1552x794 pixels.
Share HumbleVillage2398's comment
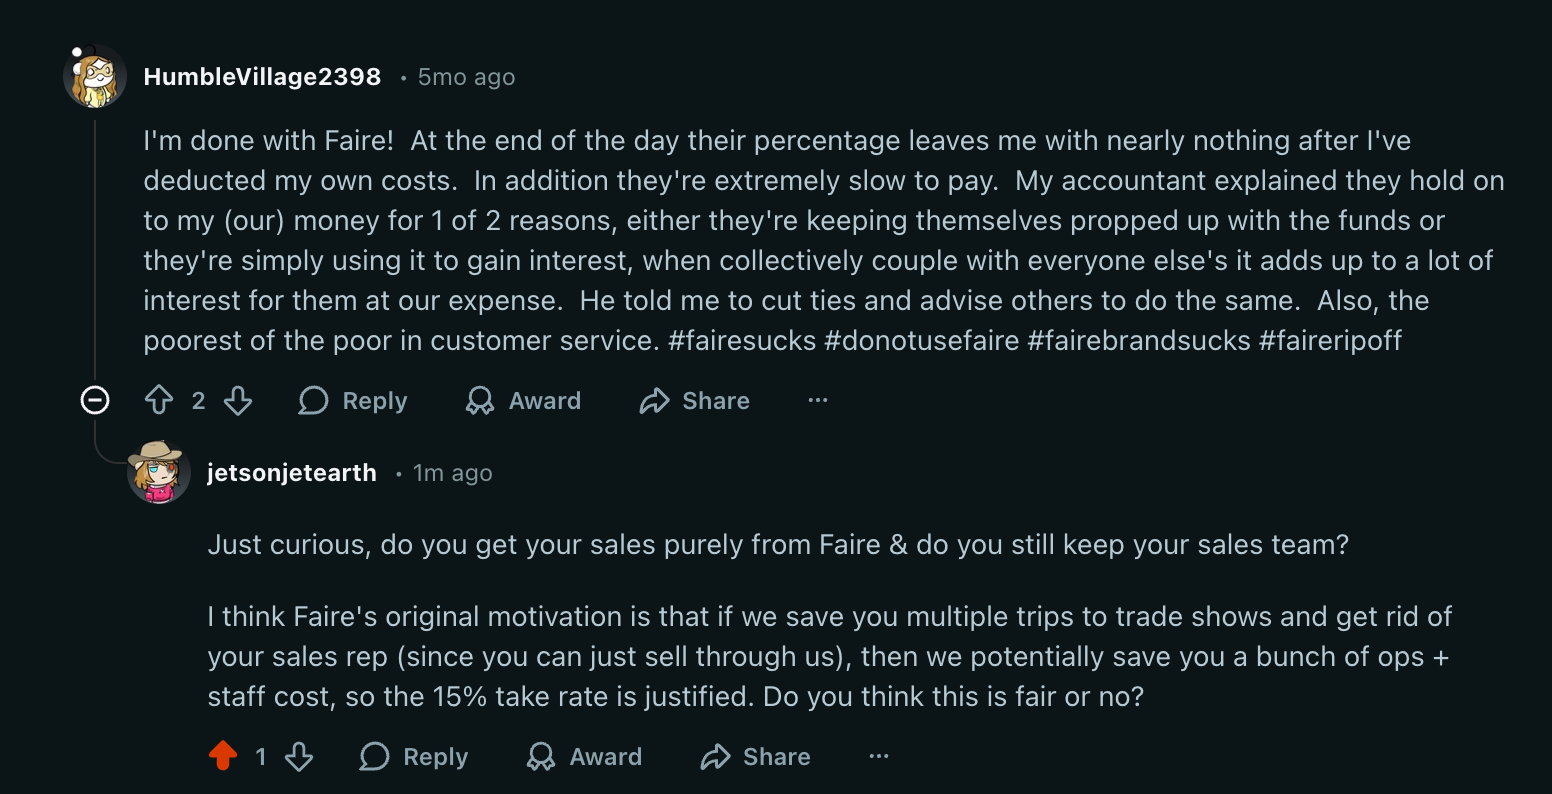coord(694,401)
